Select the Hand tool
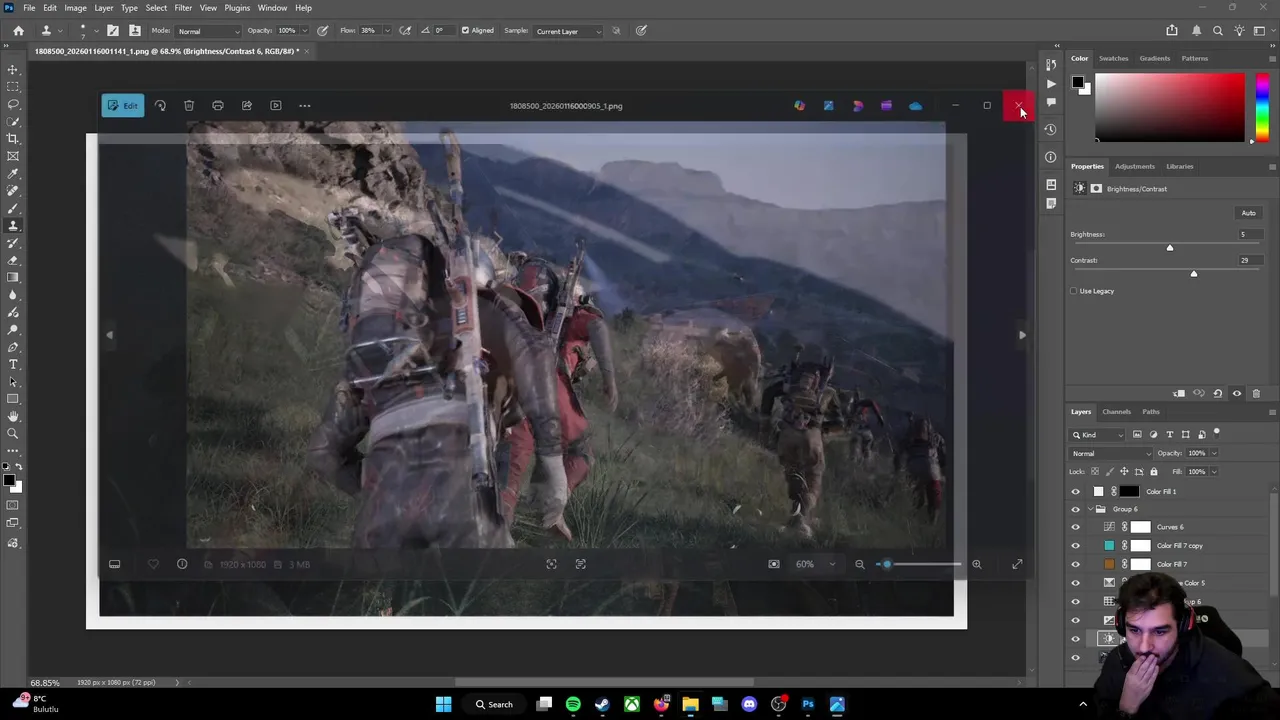This screenshot has height=720, width=1280. pos(13,416)
